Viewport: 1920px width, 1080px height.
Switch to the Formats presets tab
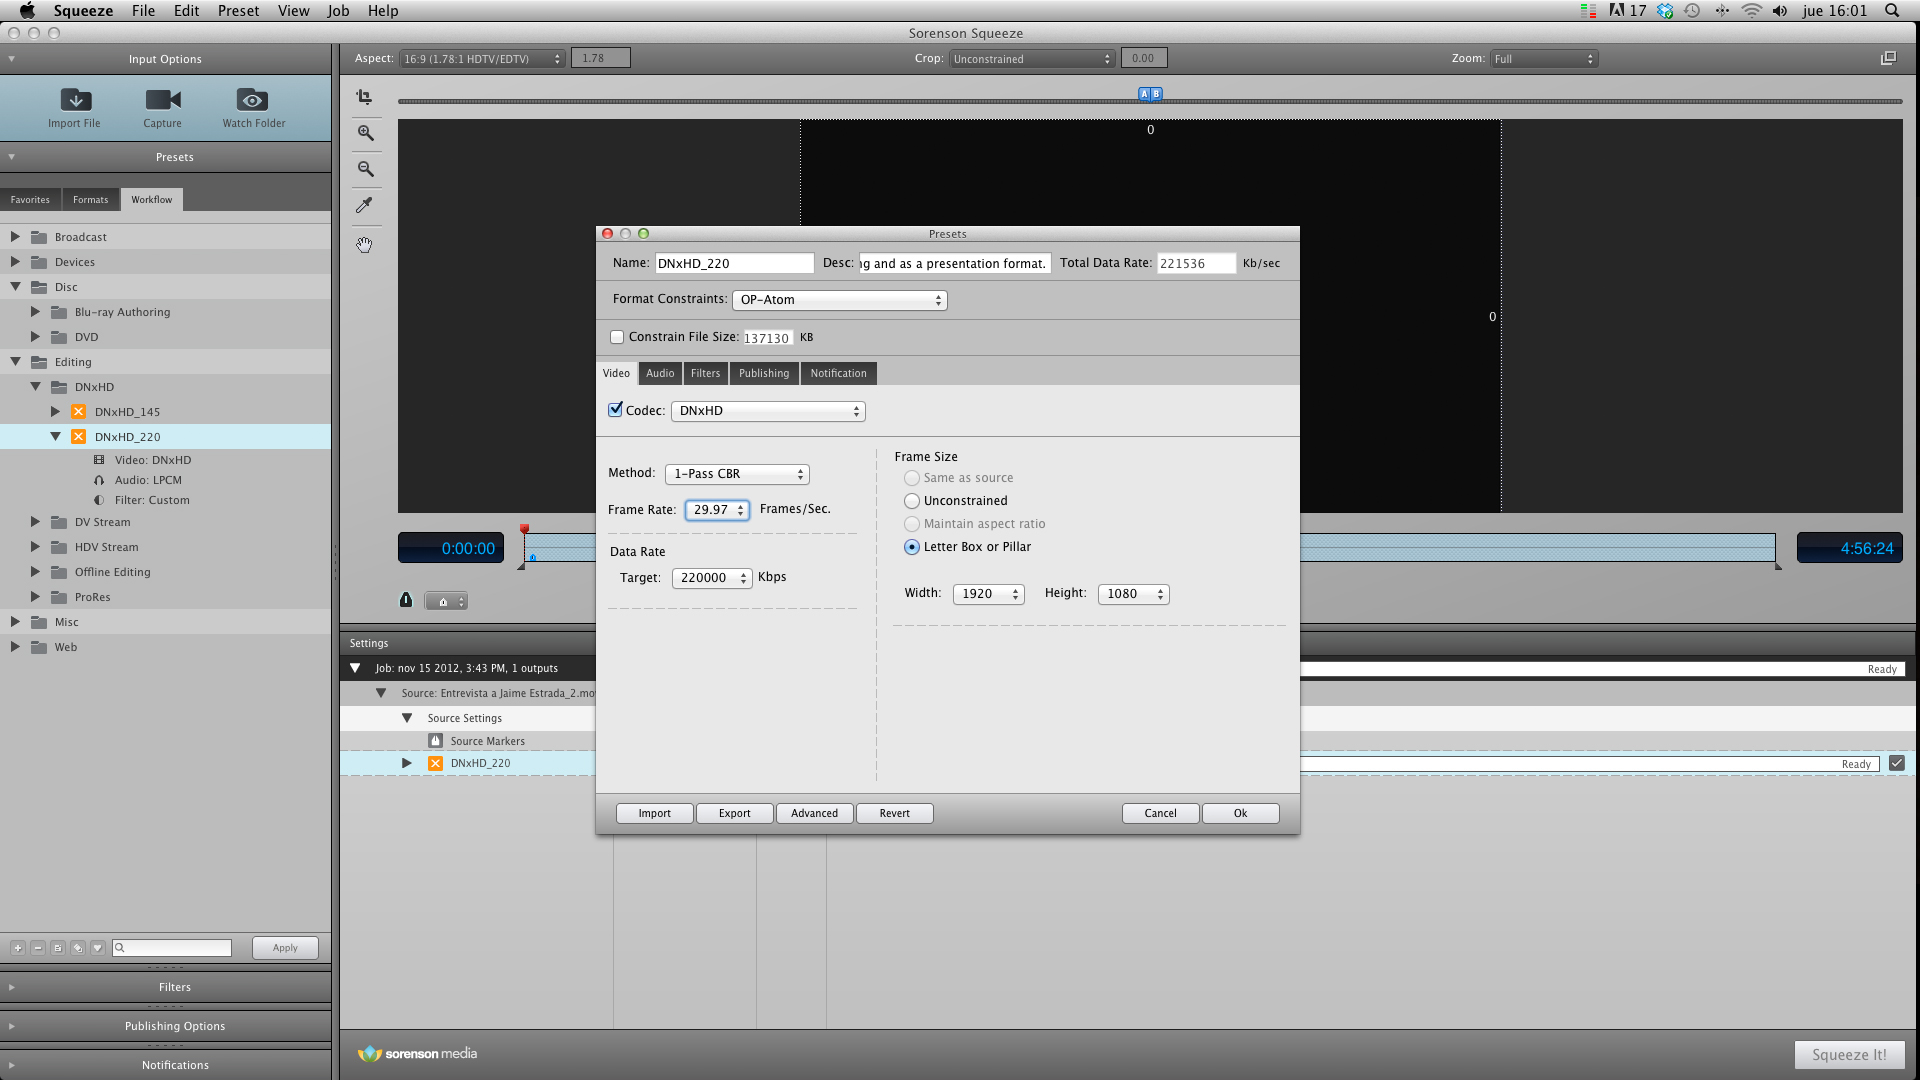[x=90, y=200]
